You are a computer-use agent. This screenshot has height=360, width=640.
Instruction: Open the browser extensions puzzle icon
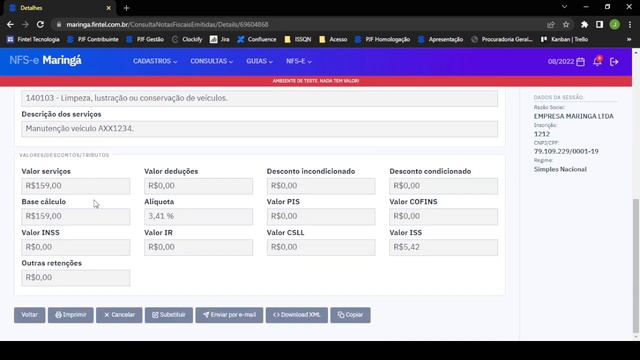pos(584,24)
